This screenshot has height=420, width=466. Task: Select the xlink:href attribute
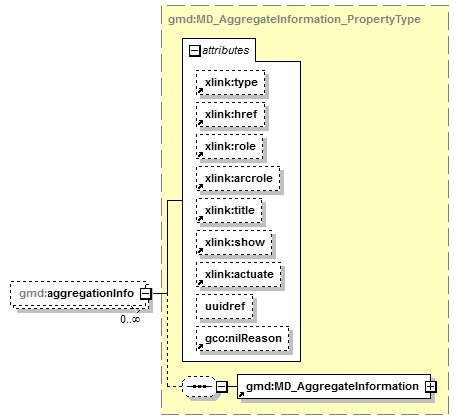tap(231, 114)
